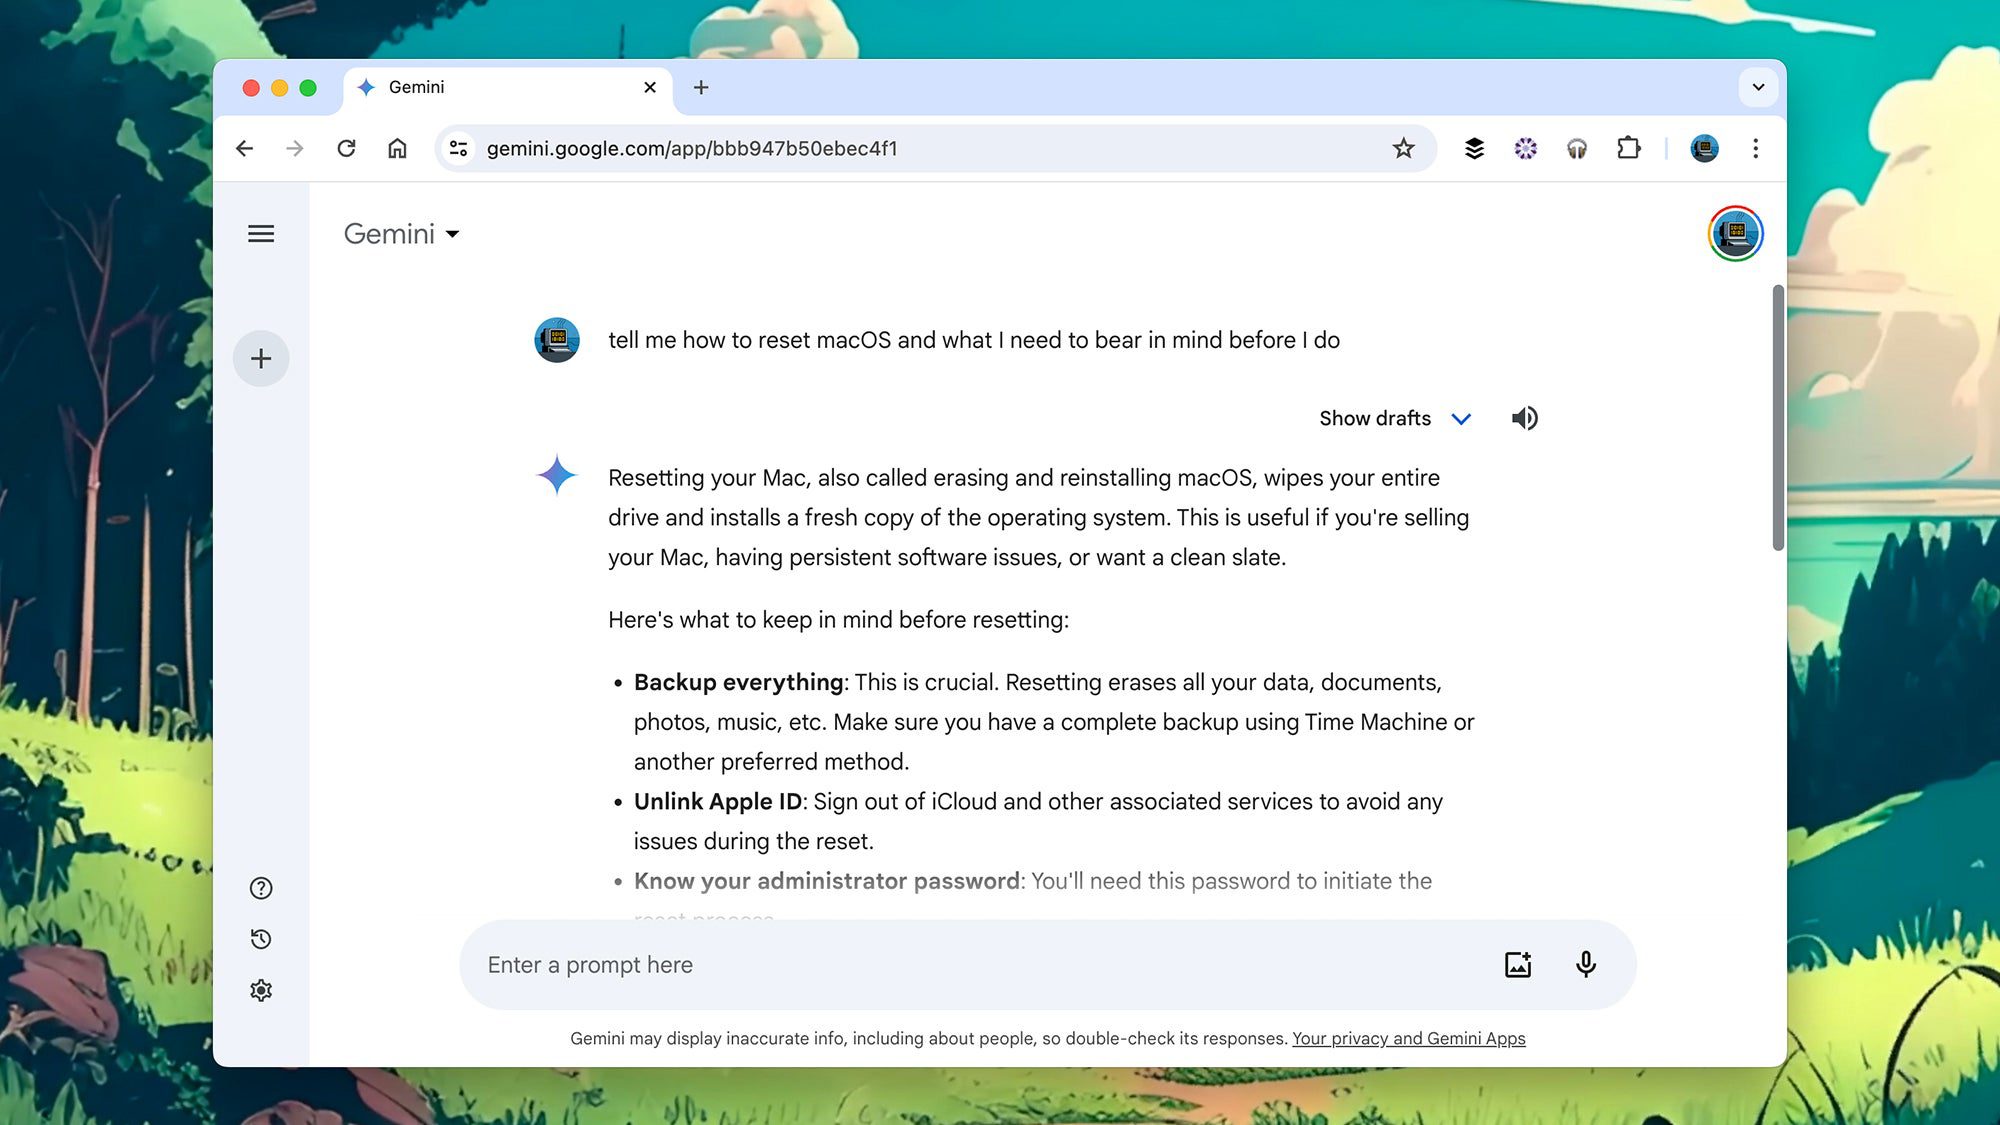
Task: Click 'Here's what to keep in mind' line
Action: tap(838, 620)
